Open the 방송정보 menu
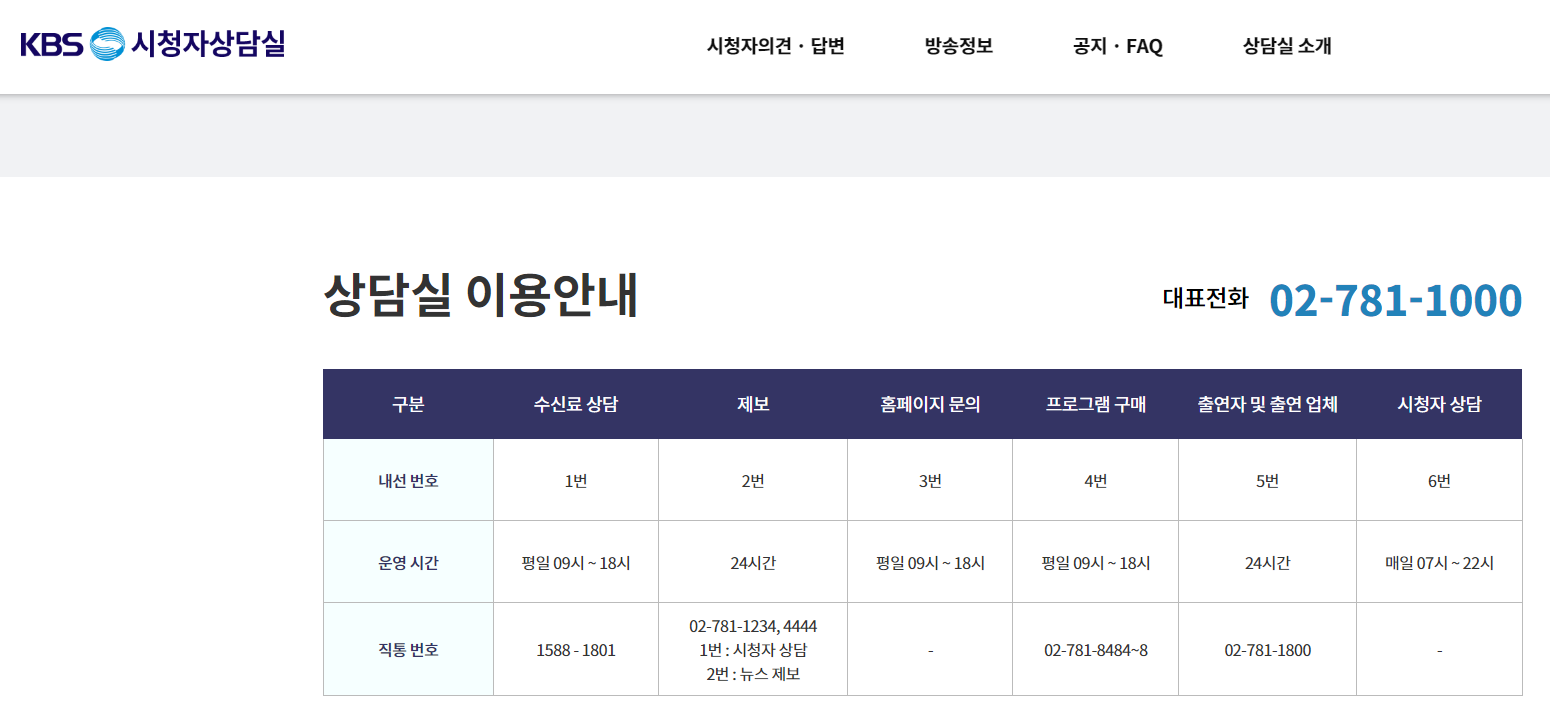 tap(959, 46)
